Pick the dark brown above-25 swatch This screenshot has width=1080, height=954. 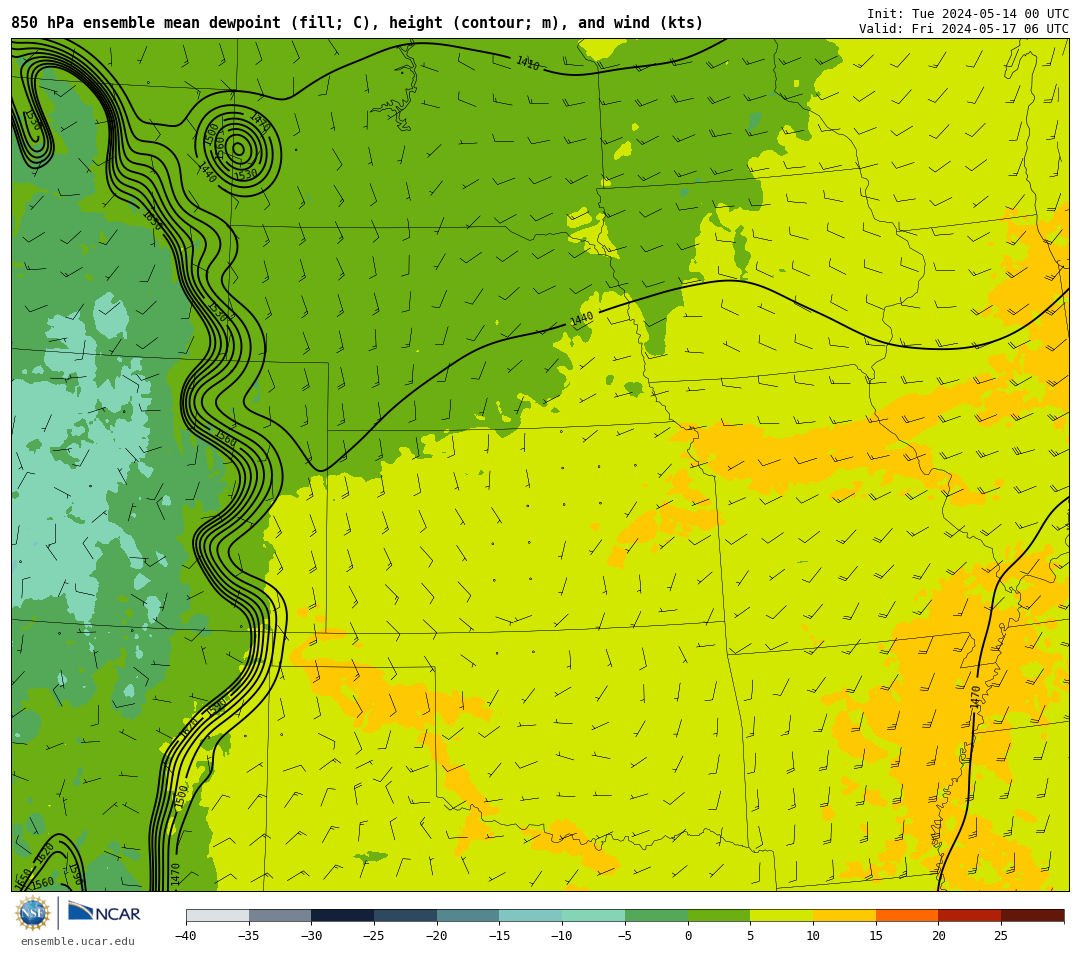(x=1032, y=915)
